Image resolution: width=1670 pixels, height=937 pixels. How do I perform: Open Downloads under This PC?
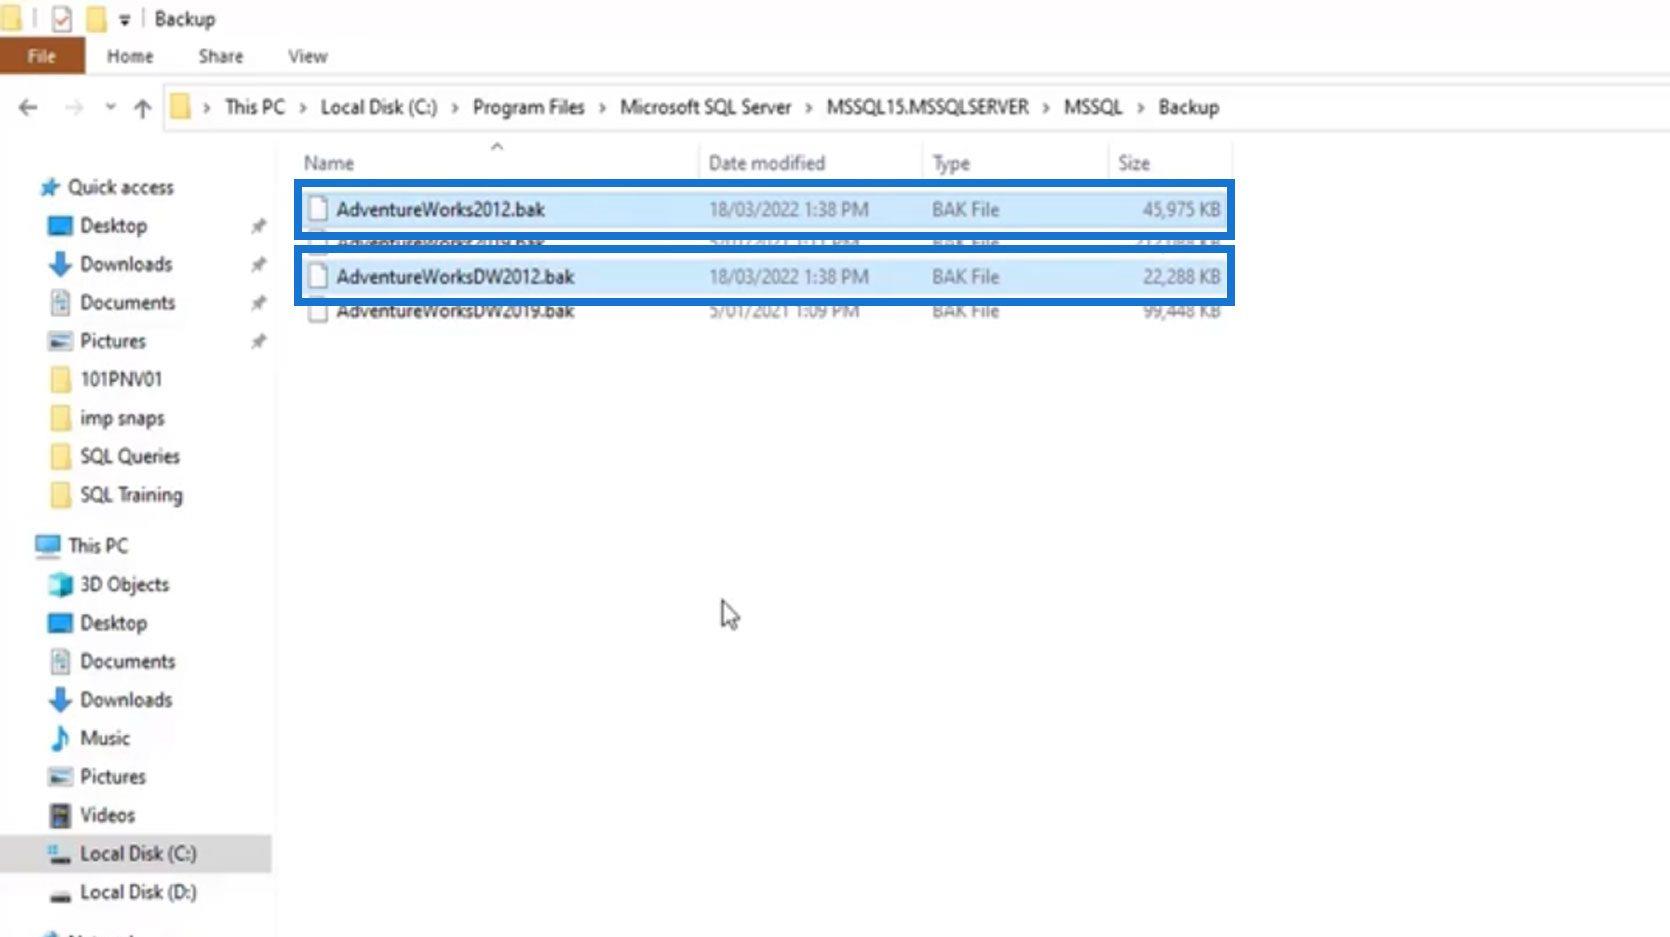pyautogui.click(x=126, y=699)
